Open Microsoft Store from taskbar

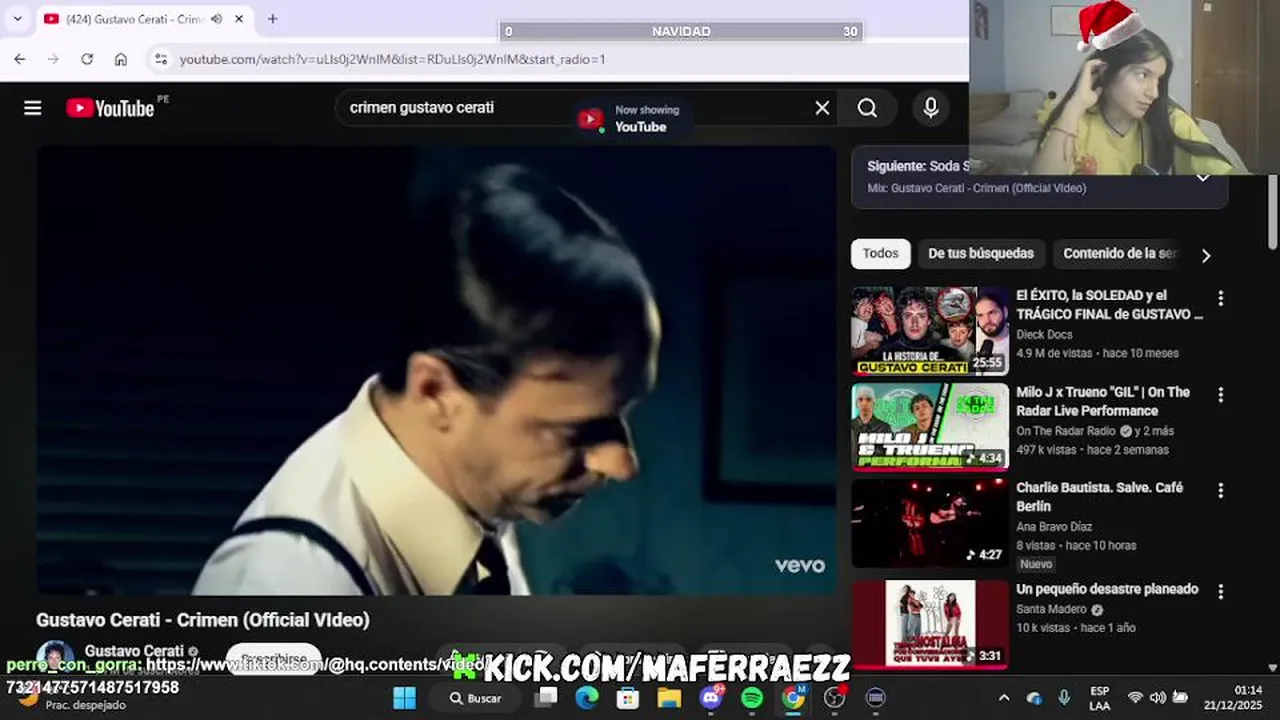coord(628,698)
